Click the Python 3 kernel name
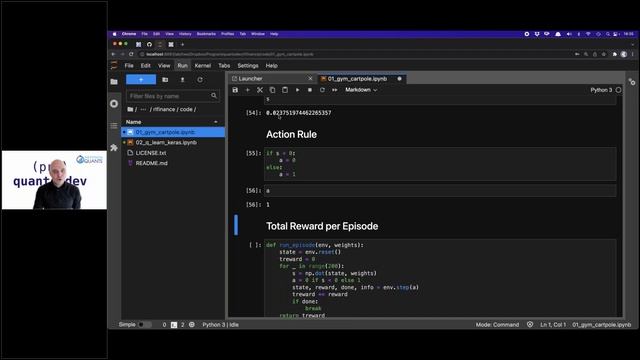The width and height of the screenshot is (640, 360). [601, 90]
